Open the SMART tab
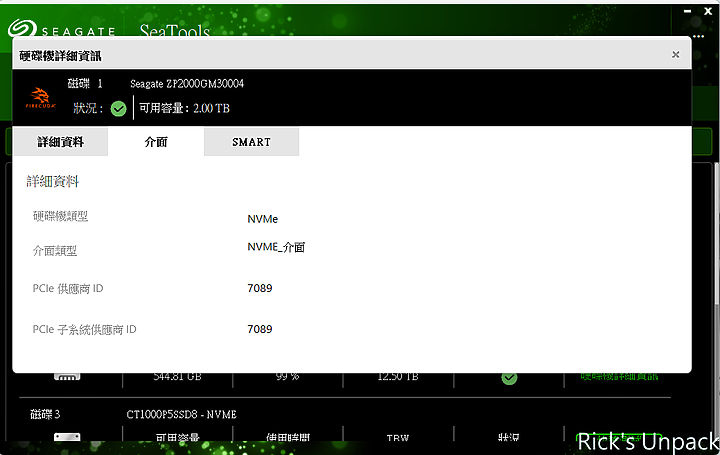The width and height of the screenshot is (720, 455). point(252,142)
